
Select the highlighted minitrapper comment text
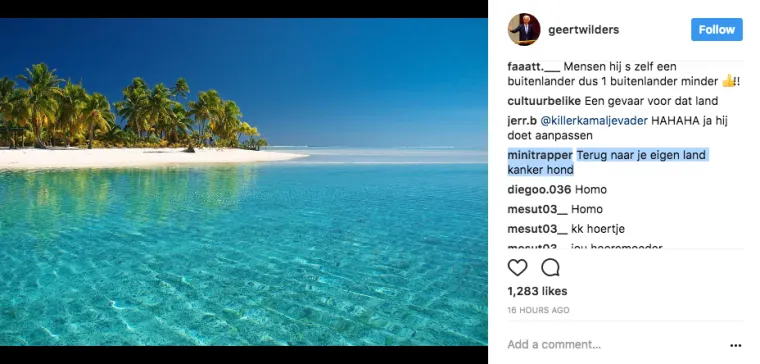608,162
